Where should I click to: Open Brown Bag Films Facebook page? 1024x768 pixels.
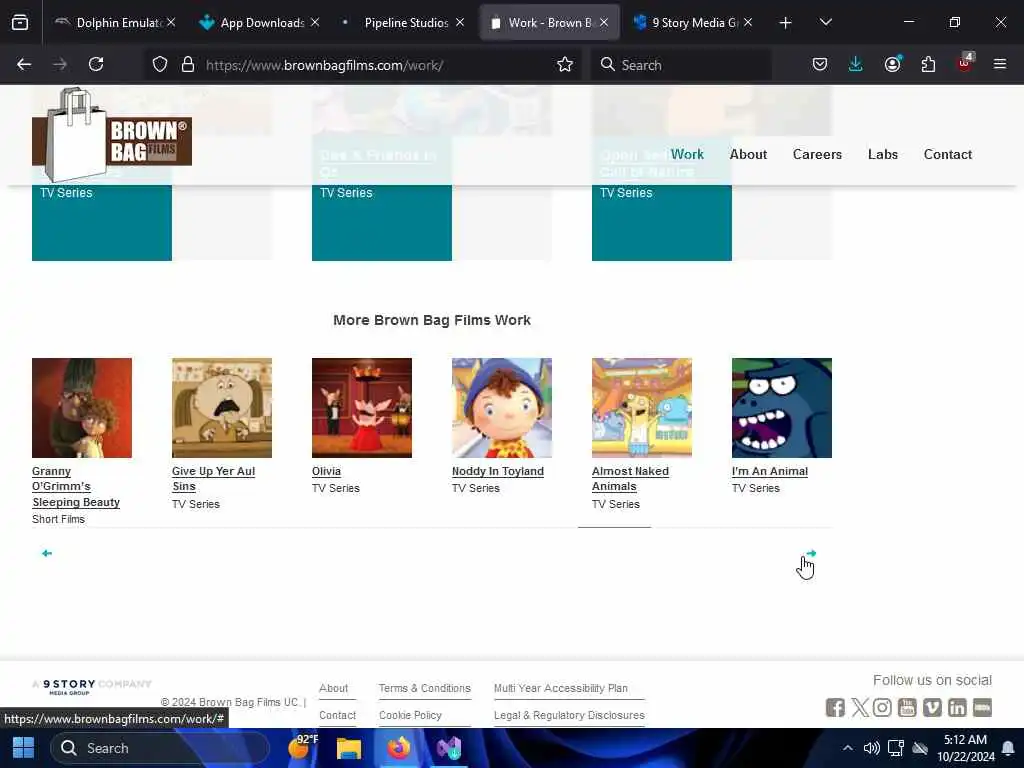point(835,707)
